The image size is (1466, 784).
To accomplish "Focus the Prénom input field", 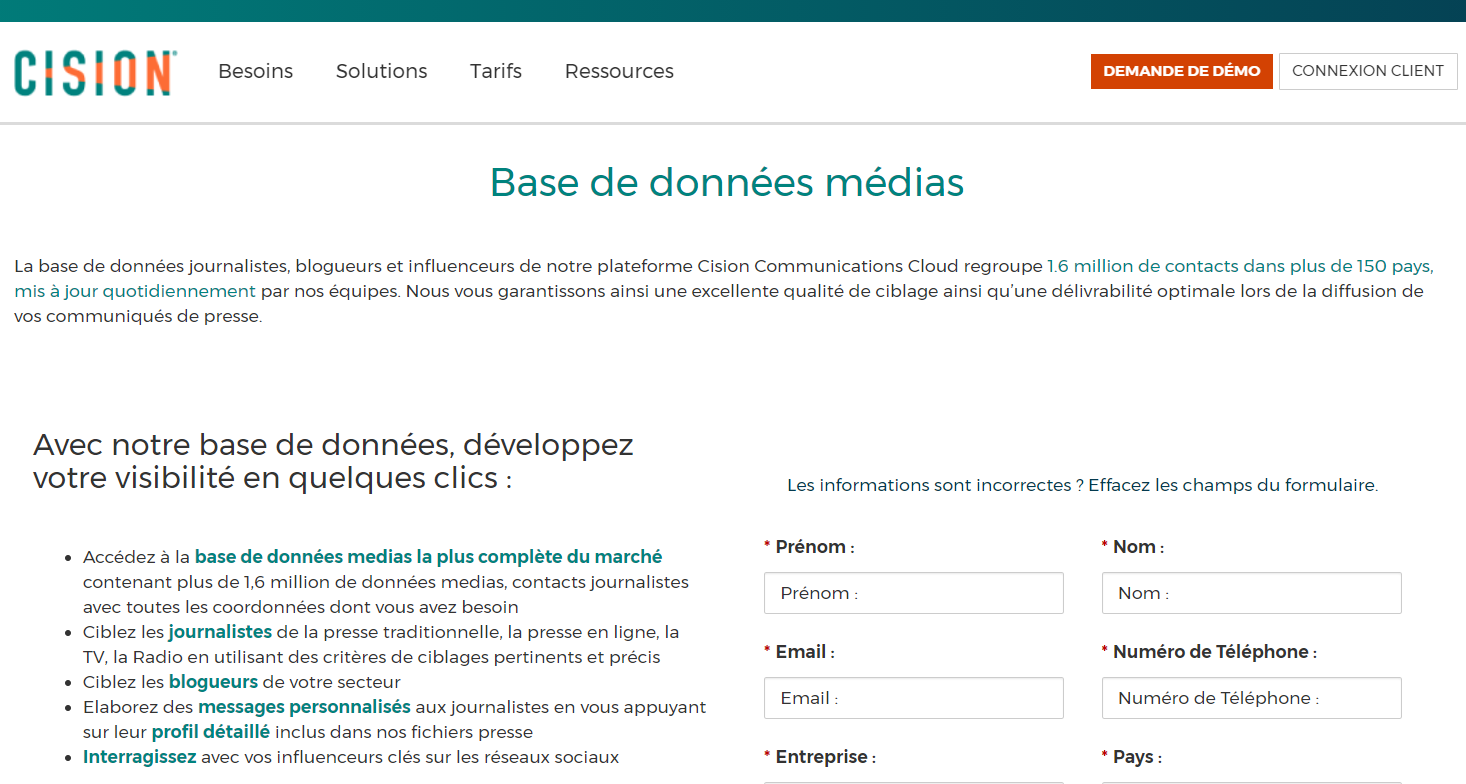I will pos(914,593).
